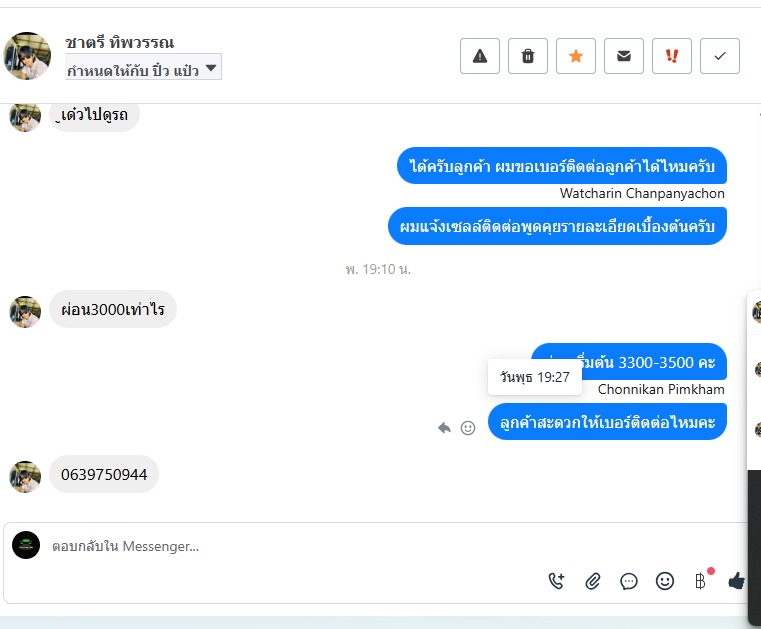Click the customer name ชาตรี ทิพวรรณ
761x629 pixels.
point(119,43)
